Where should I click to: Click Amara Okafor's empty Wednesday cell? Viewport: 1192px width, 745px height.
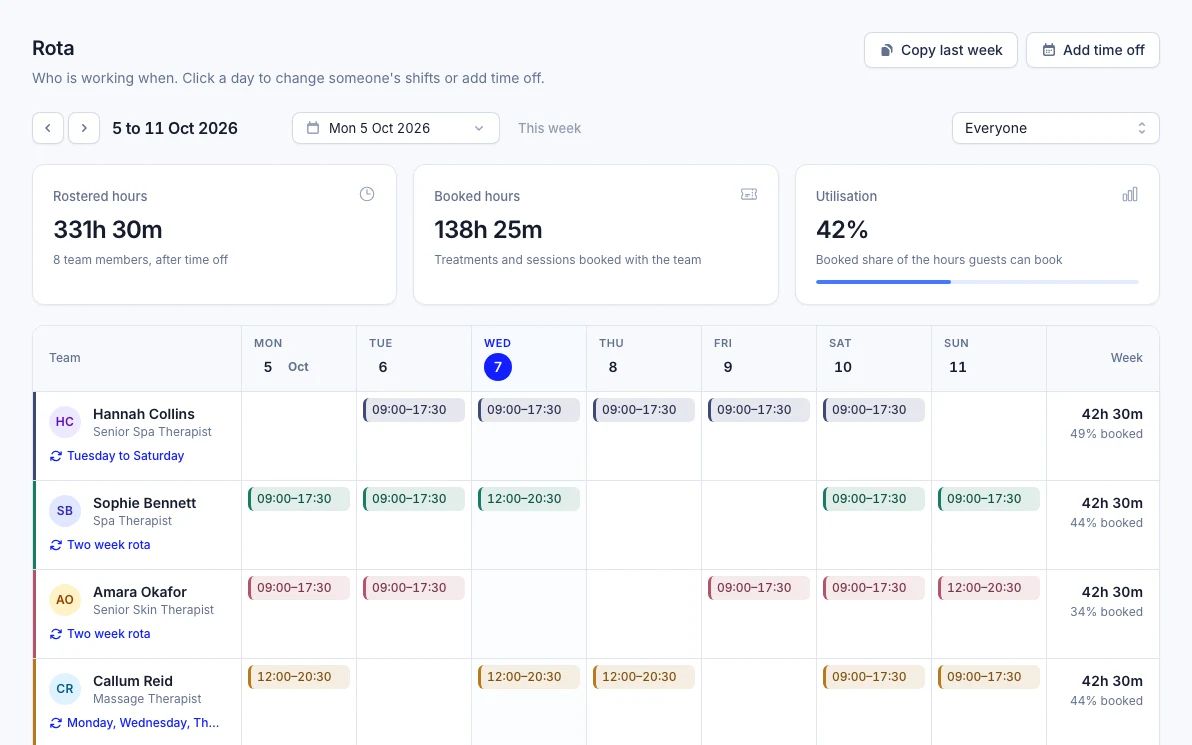(x=528, y=614)
